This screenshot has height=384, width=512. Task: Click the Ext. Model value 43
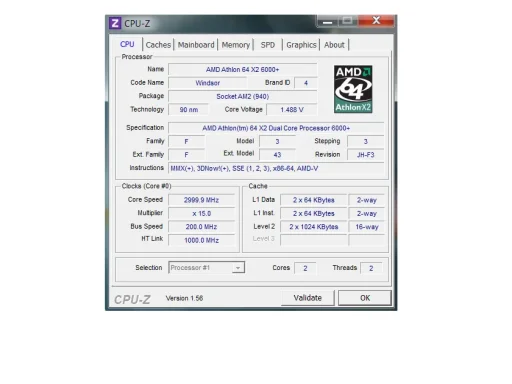click(x=277, y=155)
